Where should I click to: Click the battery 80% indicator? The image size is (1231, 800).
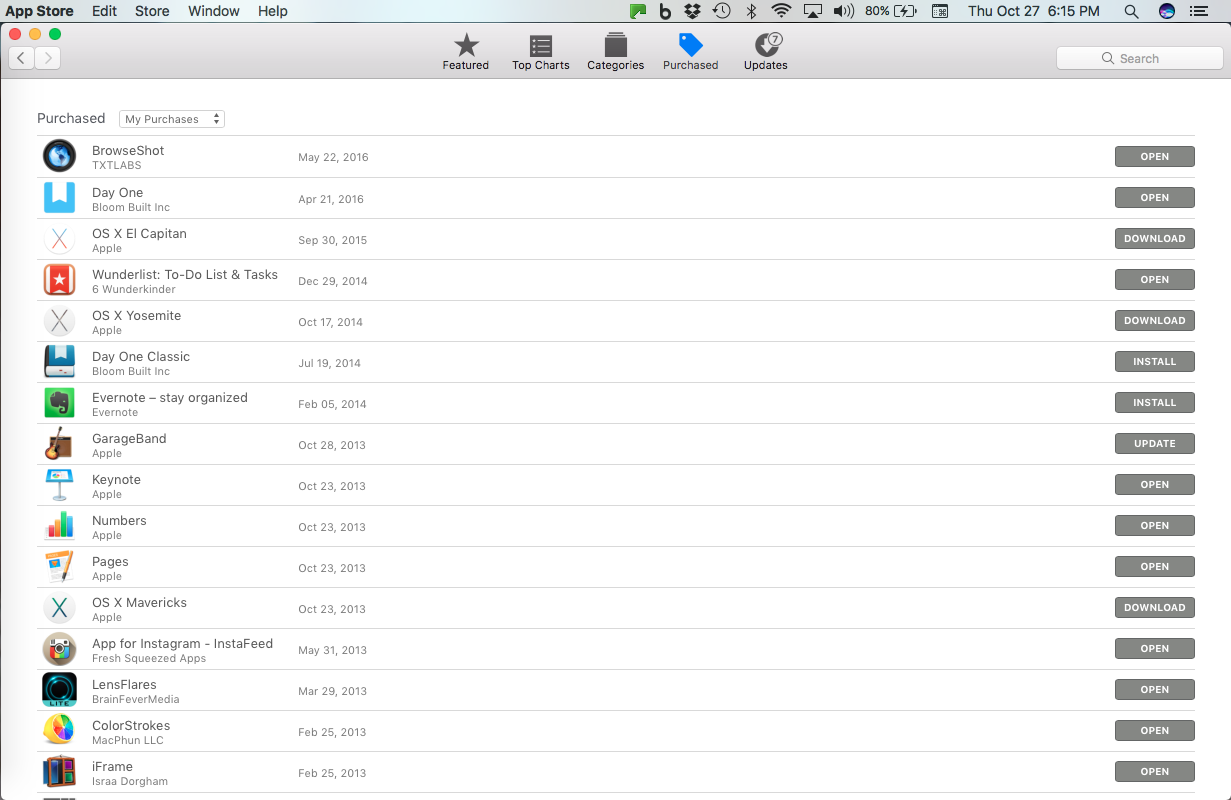click(x=891, y=11)
